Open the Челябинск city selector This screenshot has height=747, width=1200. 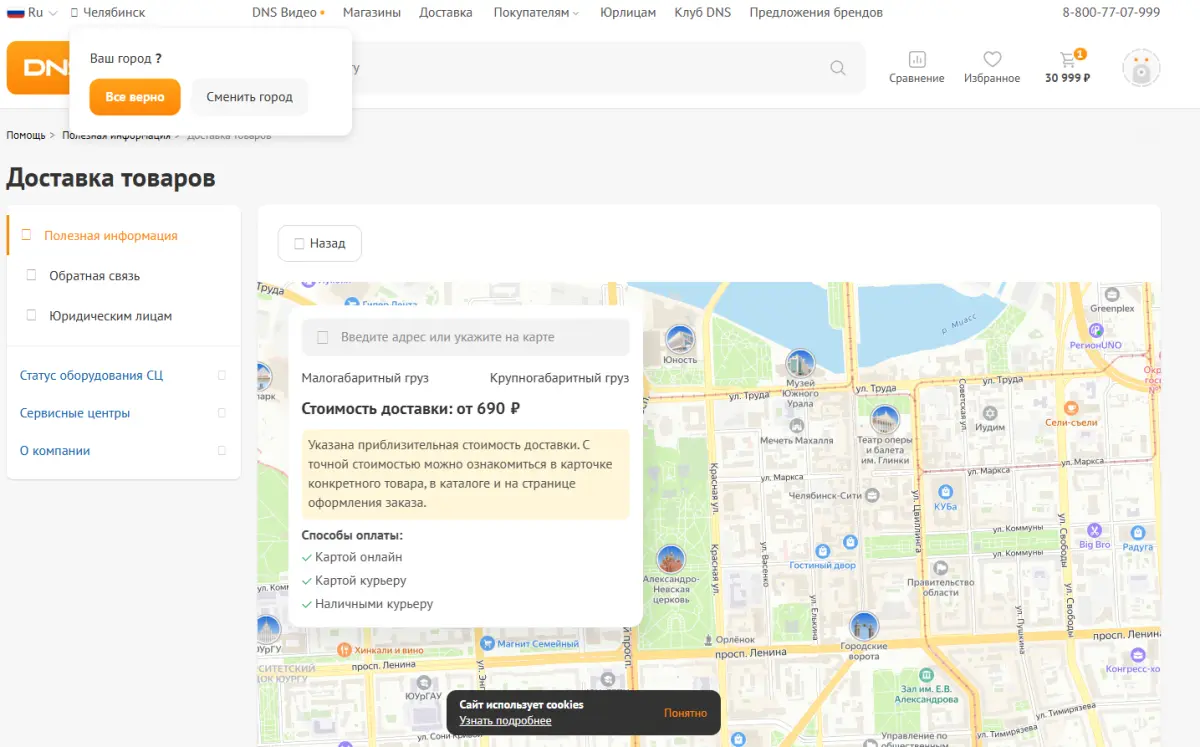tap(108, 13)
